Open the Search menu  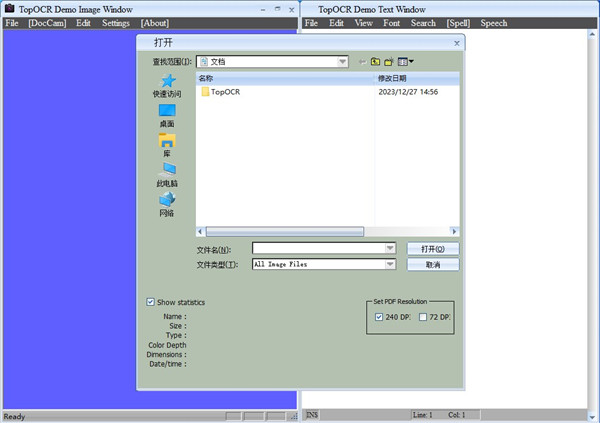(423, 23)
